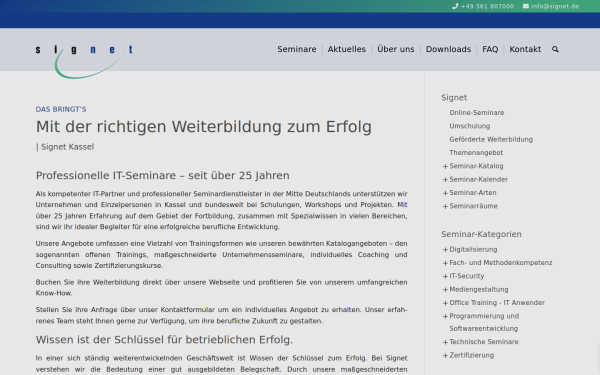This screenshot has width=600, height=375.
Task: Click the Seminar-Kategorien sidebar heading
Action: coord(481,234)
